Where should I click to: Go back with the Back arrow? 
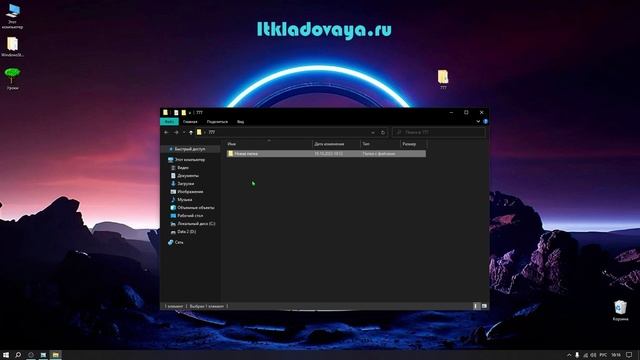[x=166, y=132]
